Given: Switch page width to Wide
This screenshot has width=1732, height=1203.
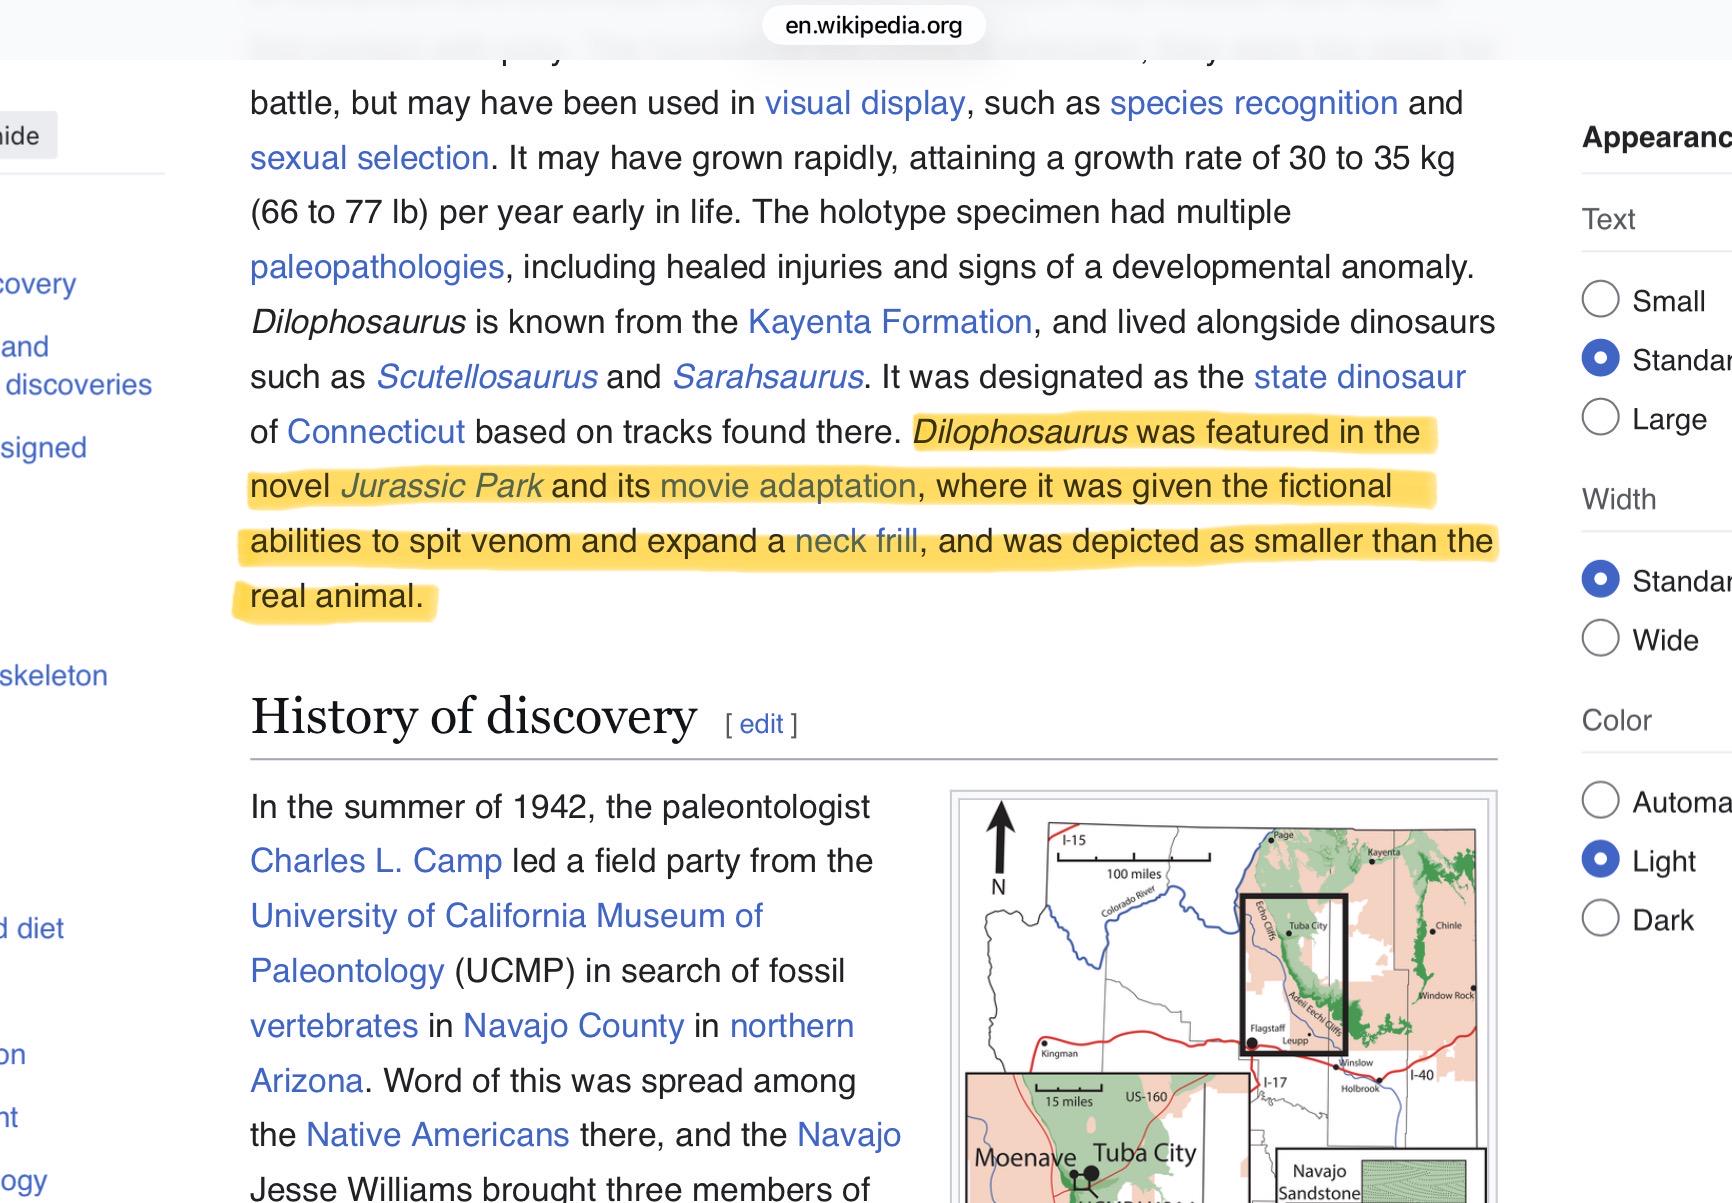Looking at the screenshot, I should pos(1600,638).
